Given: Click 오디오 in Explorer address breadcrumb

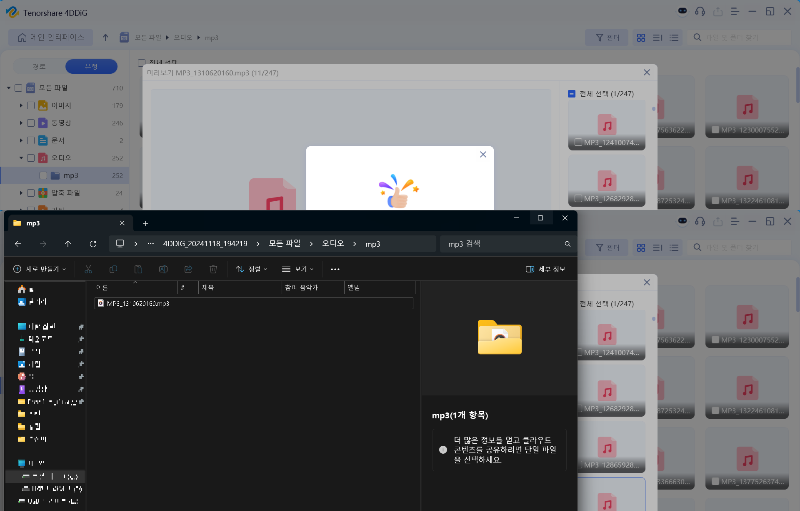Looking at the screenshot, I should 333,244.
